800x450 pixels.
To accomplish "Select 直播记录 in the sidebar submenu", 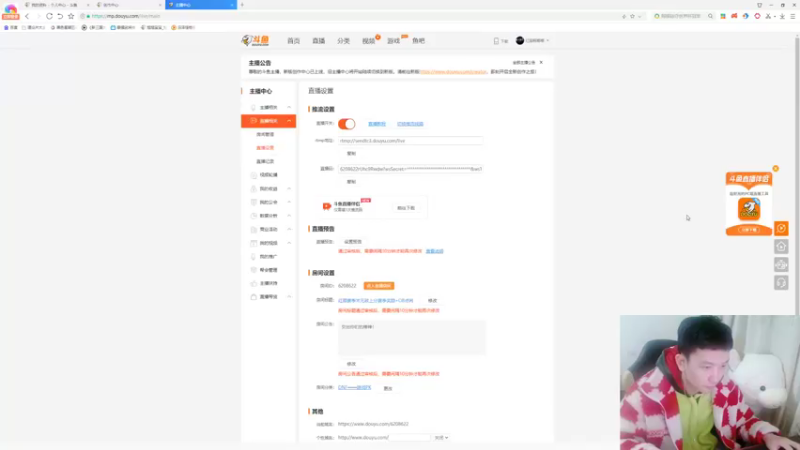I will [265, 161].
